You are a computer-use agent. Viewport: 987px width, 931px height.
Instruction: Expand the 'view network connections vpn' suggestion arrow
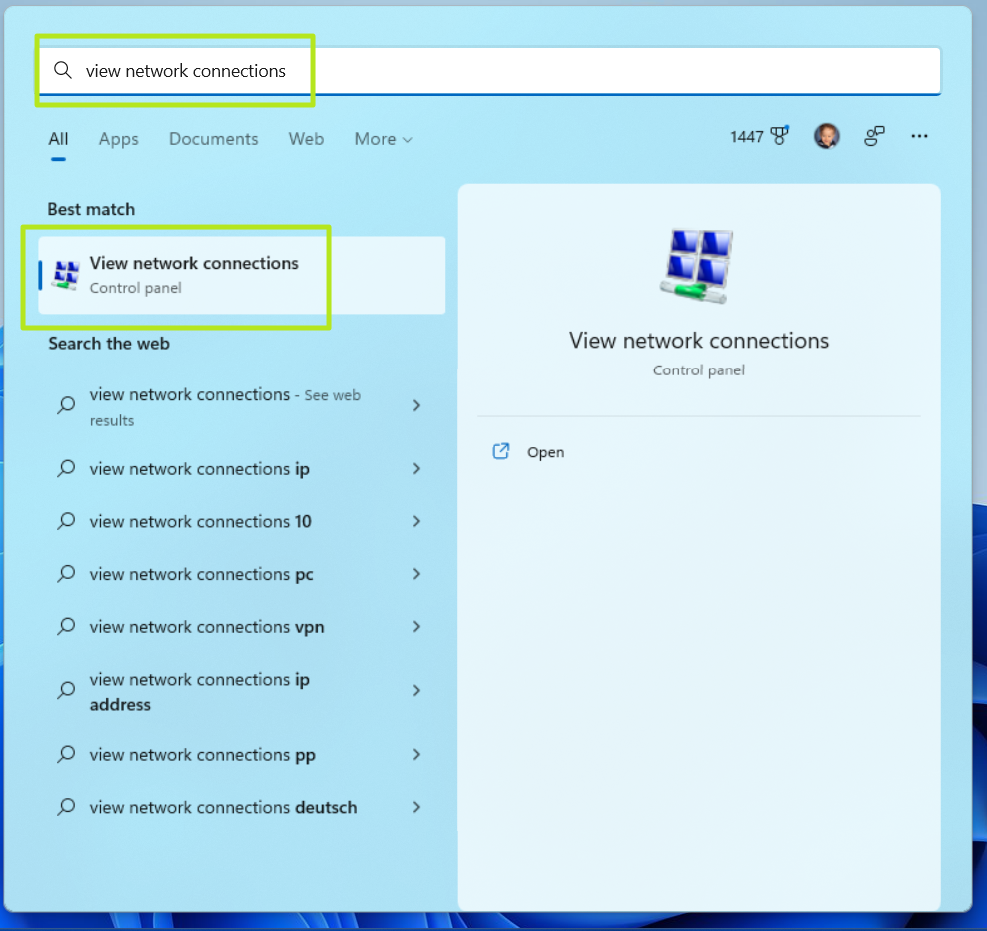click(x=417, y=627)
